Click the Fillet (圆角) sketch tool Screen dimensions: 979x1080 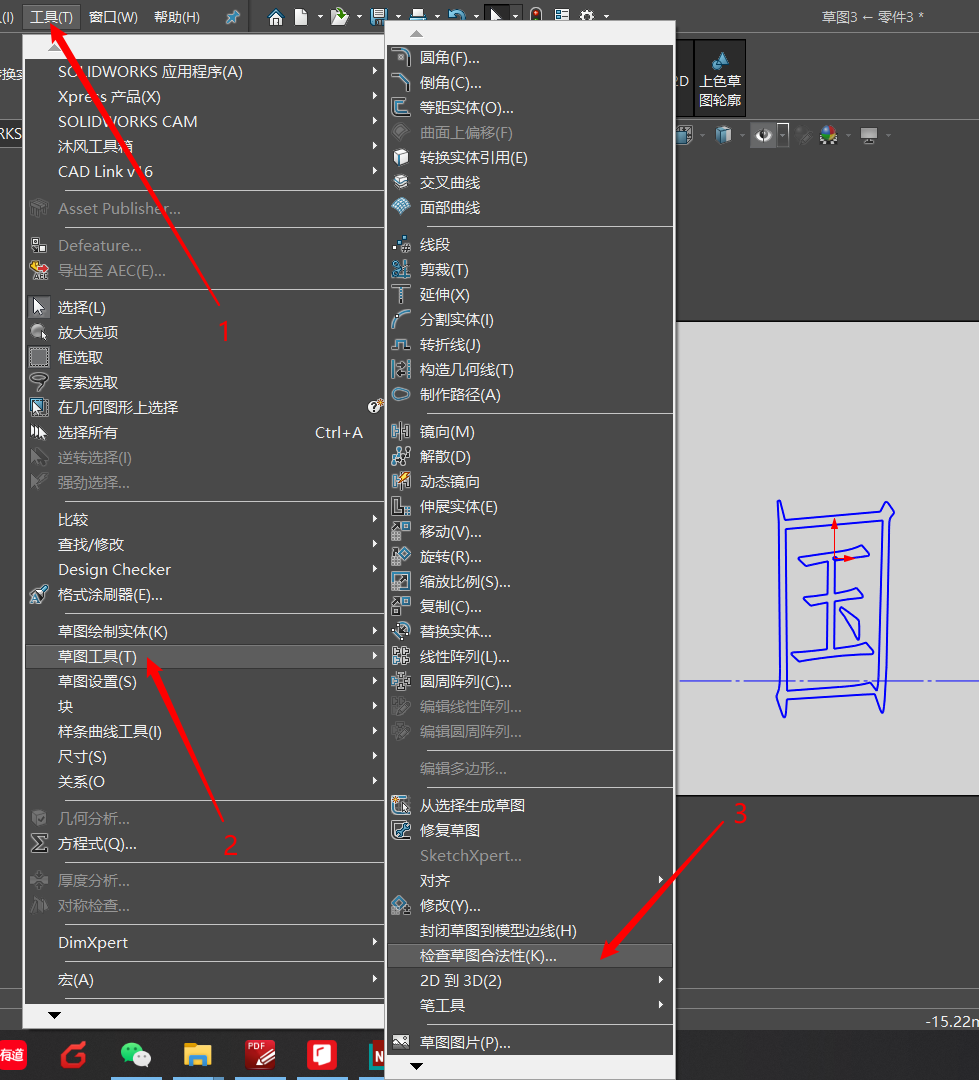(530, 58)
